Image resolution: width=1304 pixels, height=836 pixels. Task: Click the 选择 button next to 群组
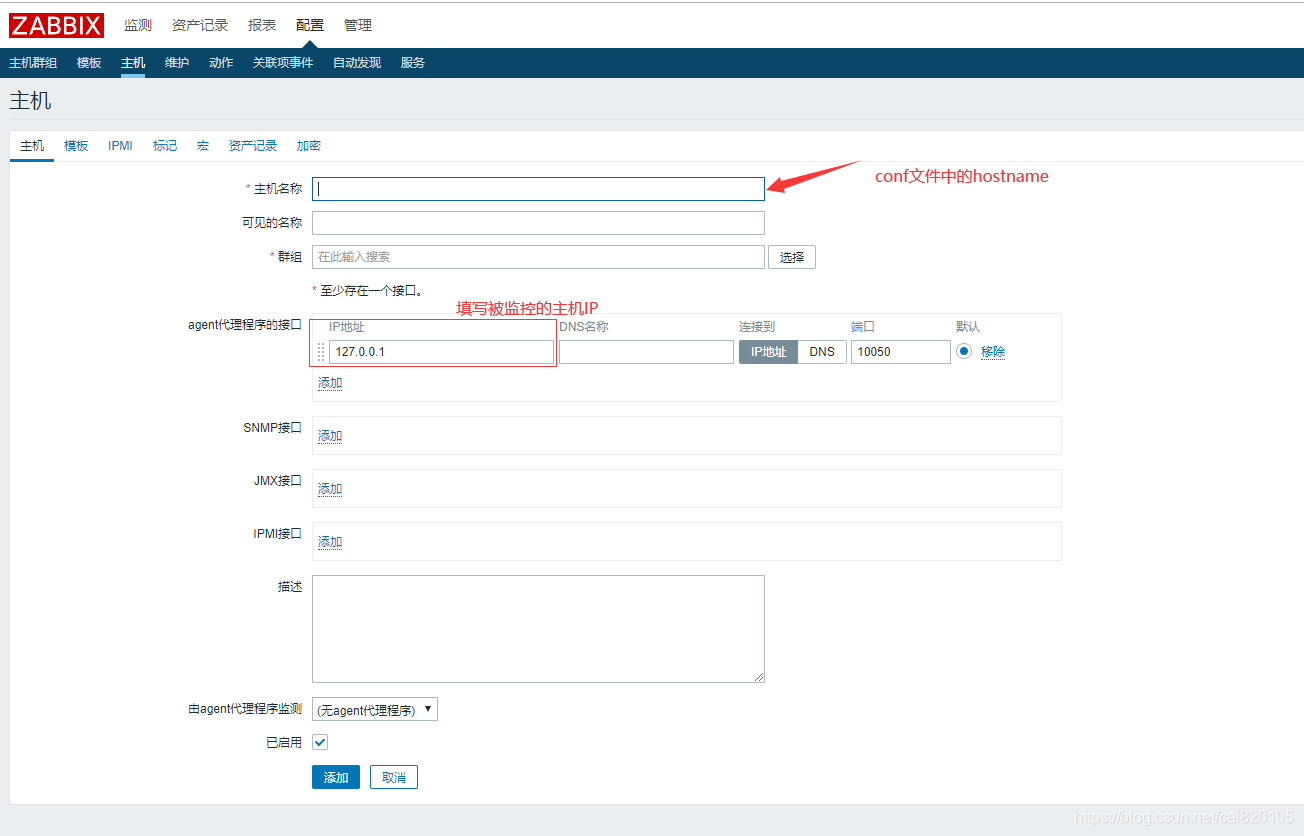tap(792, 257)
